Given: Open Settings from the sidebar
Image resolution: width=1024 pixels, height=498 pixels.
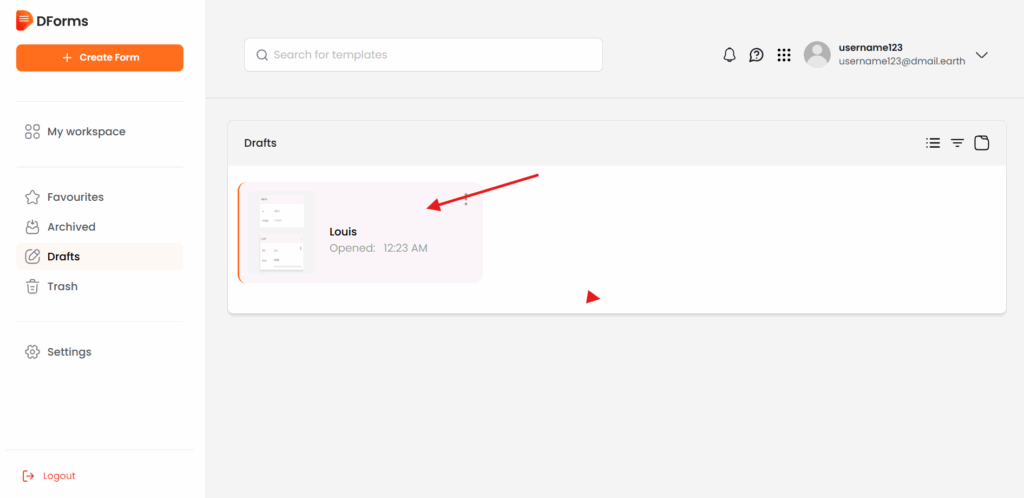Looking at the screenshot, I should (x=69, y=352).
